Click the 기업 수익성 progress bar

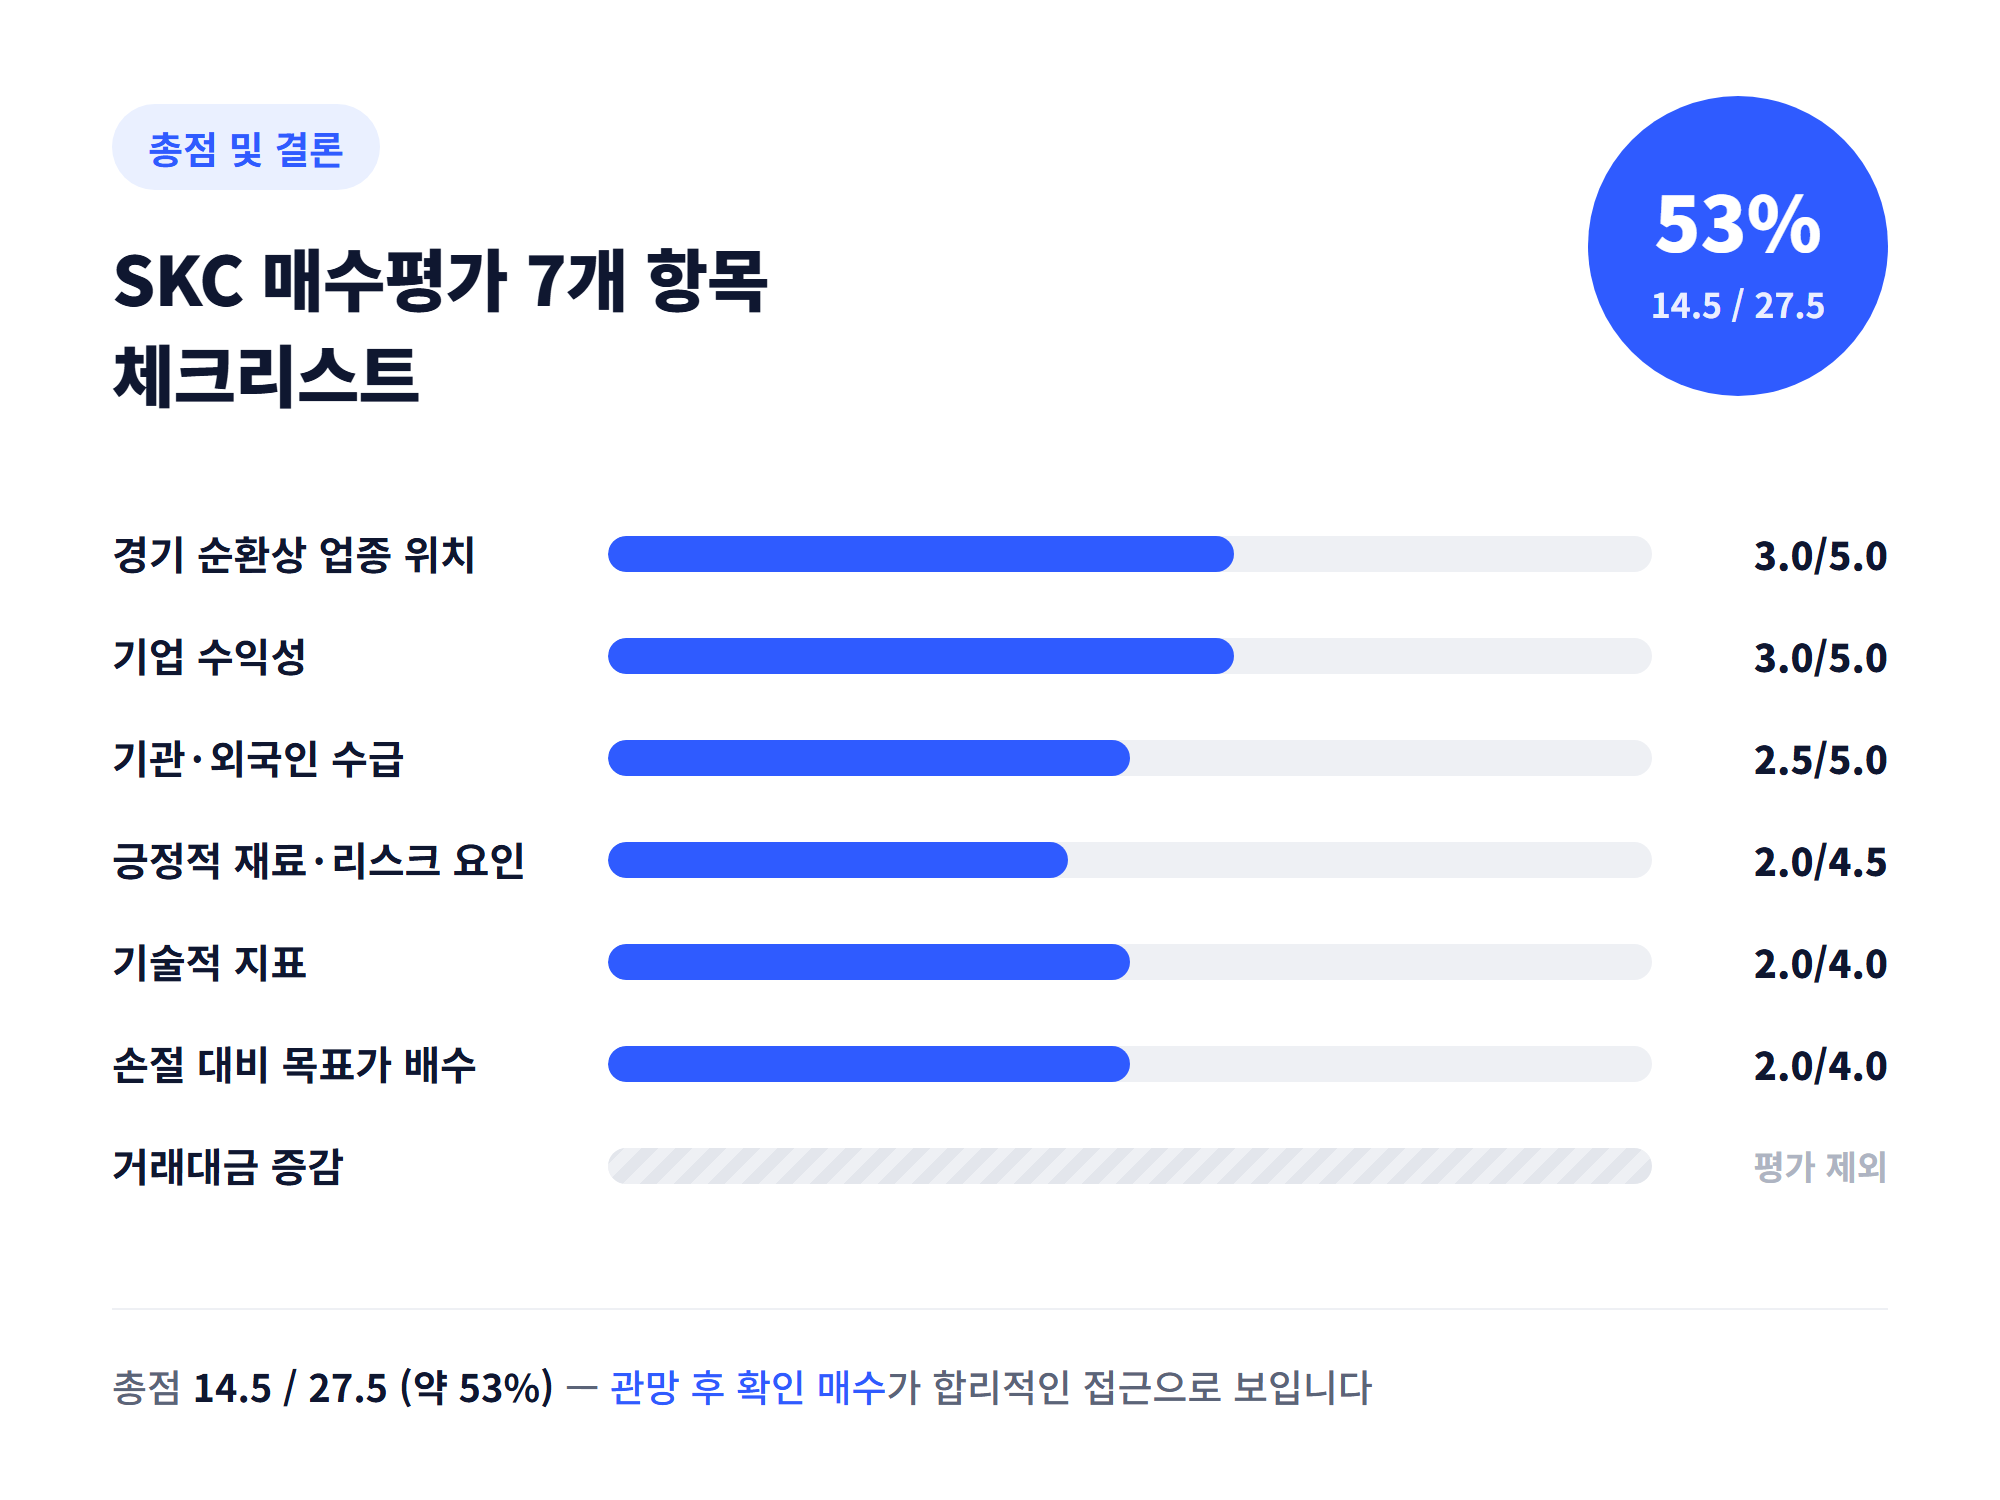[1129, 656]
